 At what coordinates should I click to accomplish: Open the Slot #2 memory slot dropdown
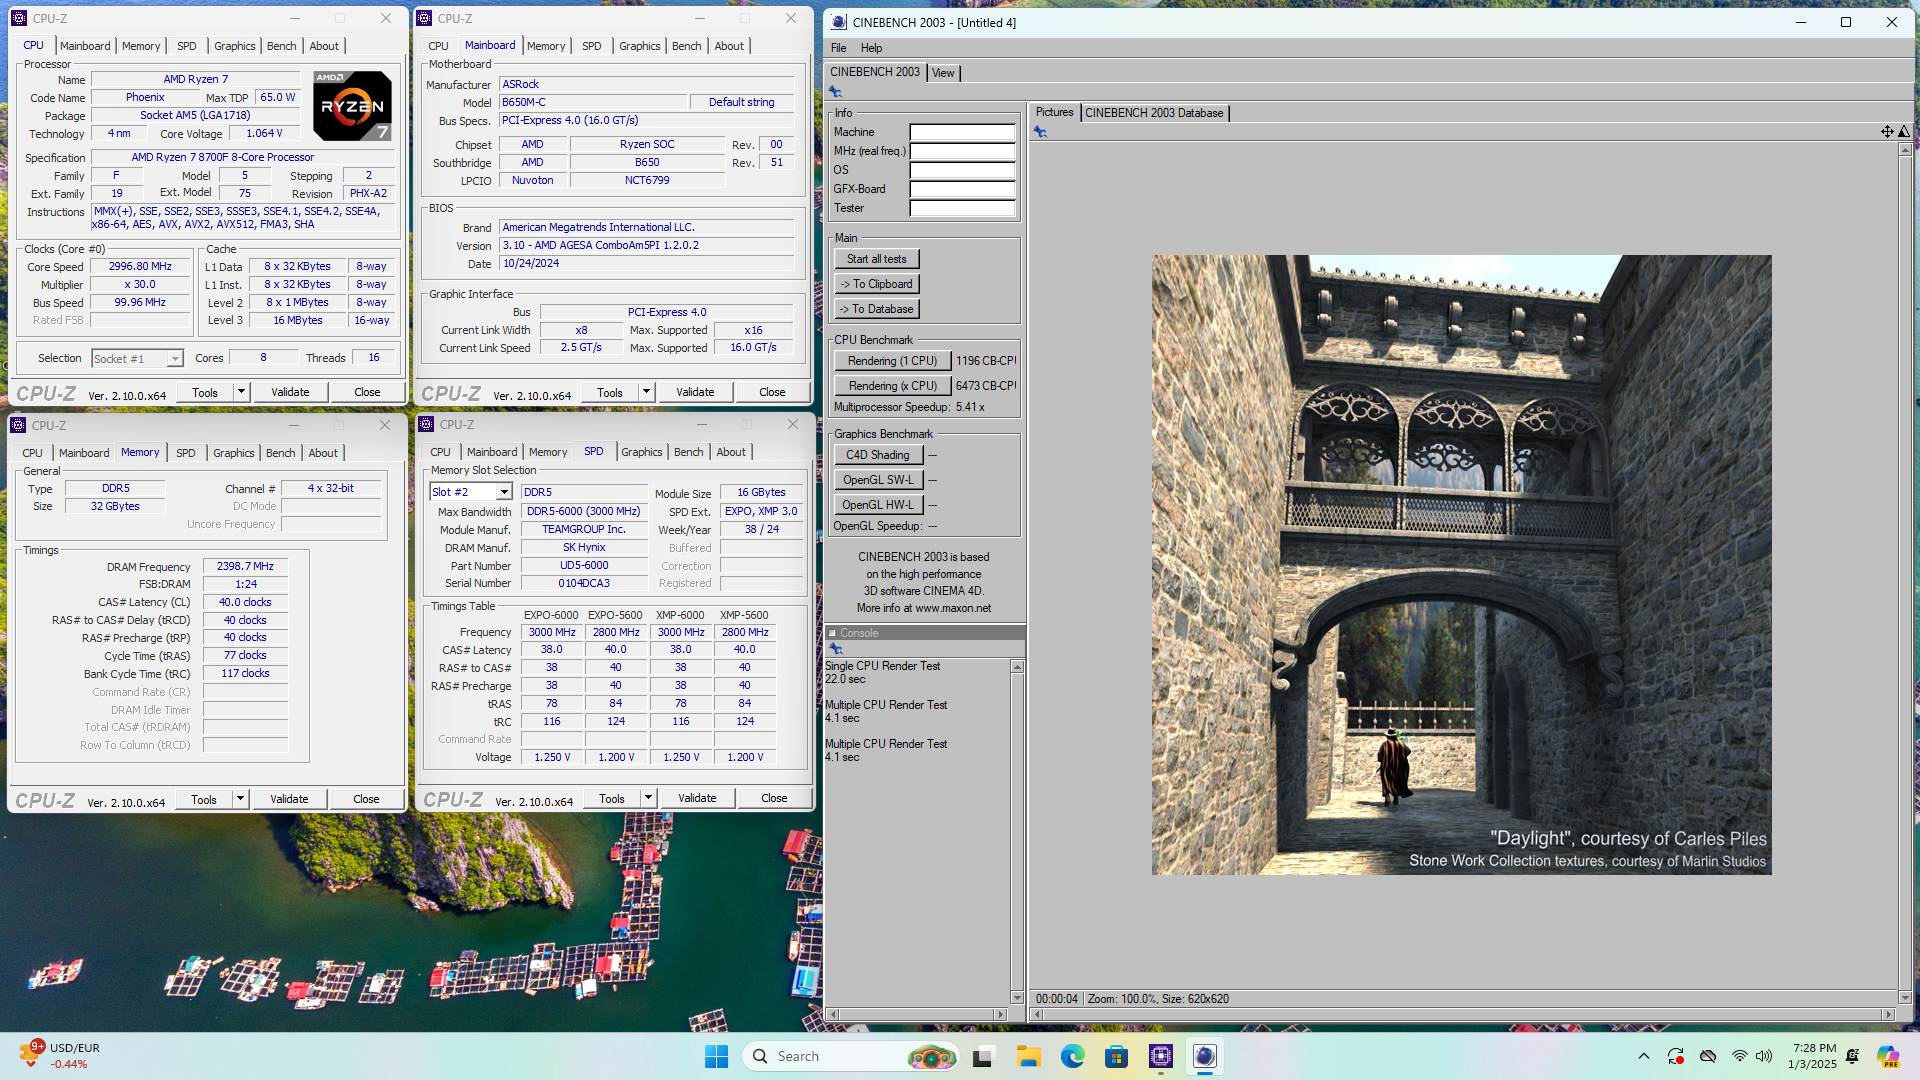(504, 492)
